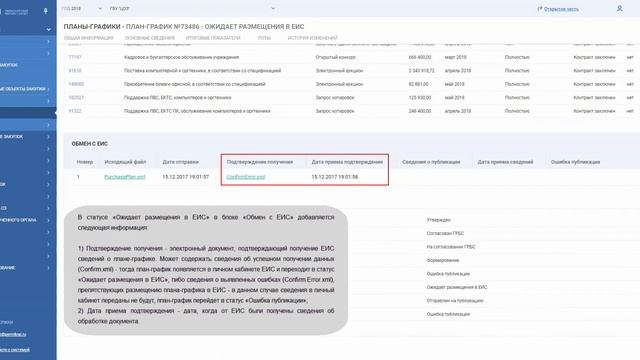Switch to the ИТОГОВЫЕ ПОКАЗАТЕЛИ tab
Image resolution: width=640 pixels, height=360 pixels.
point(213,38)
